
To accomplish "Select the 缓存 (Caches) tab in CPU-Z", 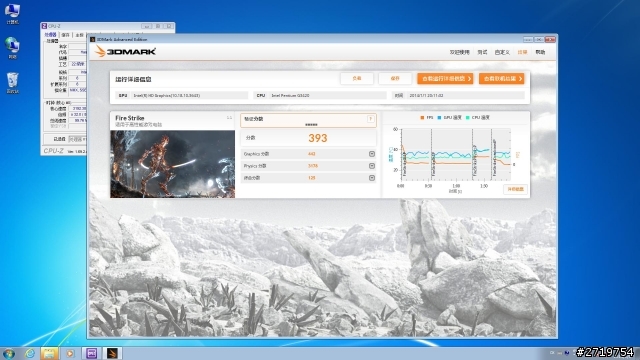I will [x=65, y=35].
